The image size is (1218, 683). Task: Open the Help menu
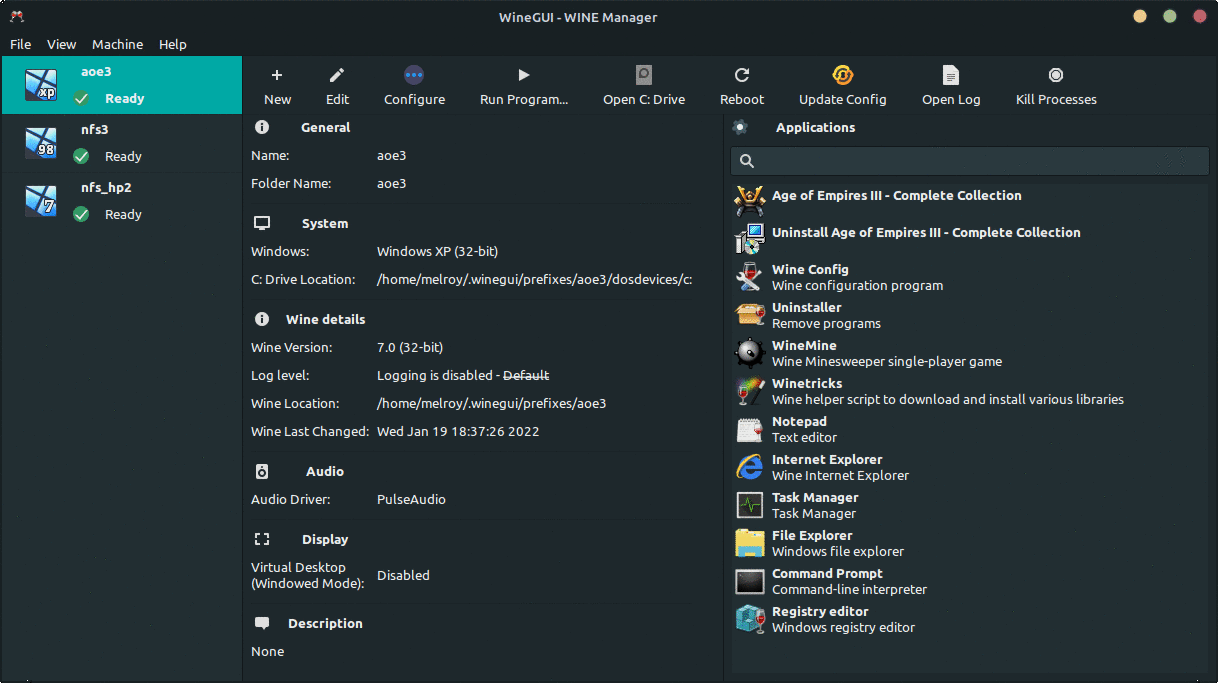pyautogui.click(x=173, y=44)
